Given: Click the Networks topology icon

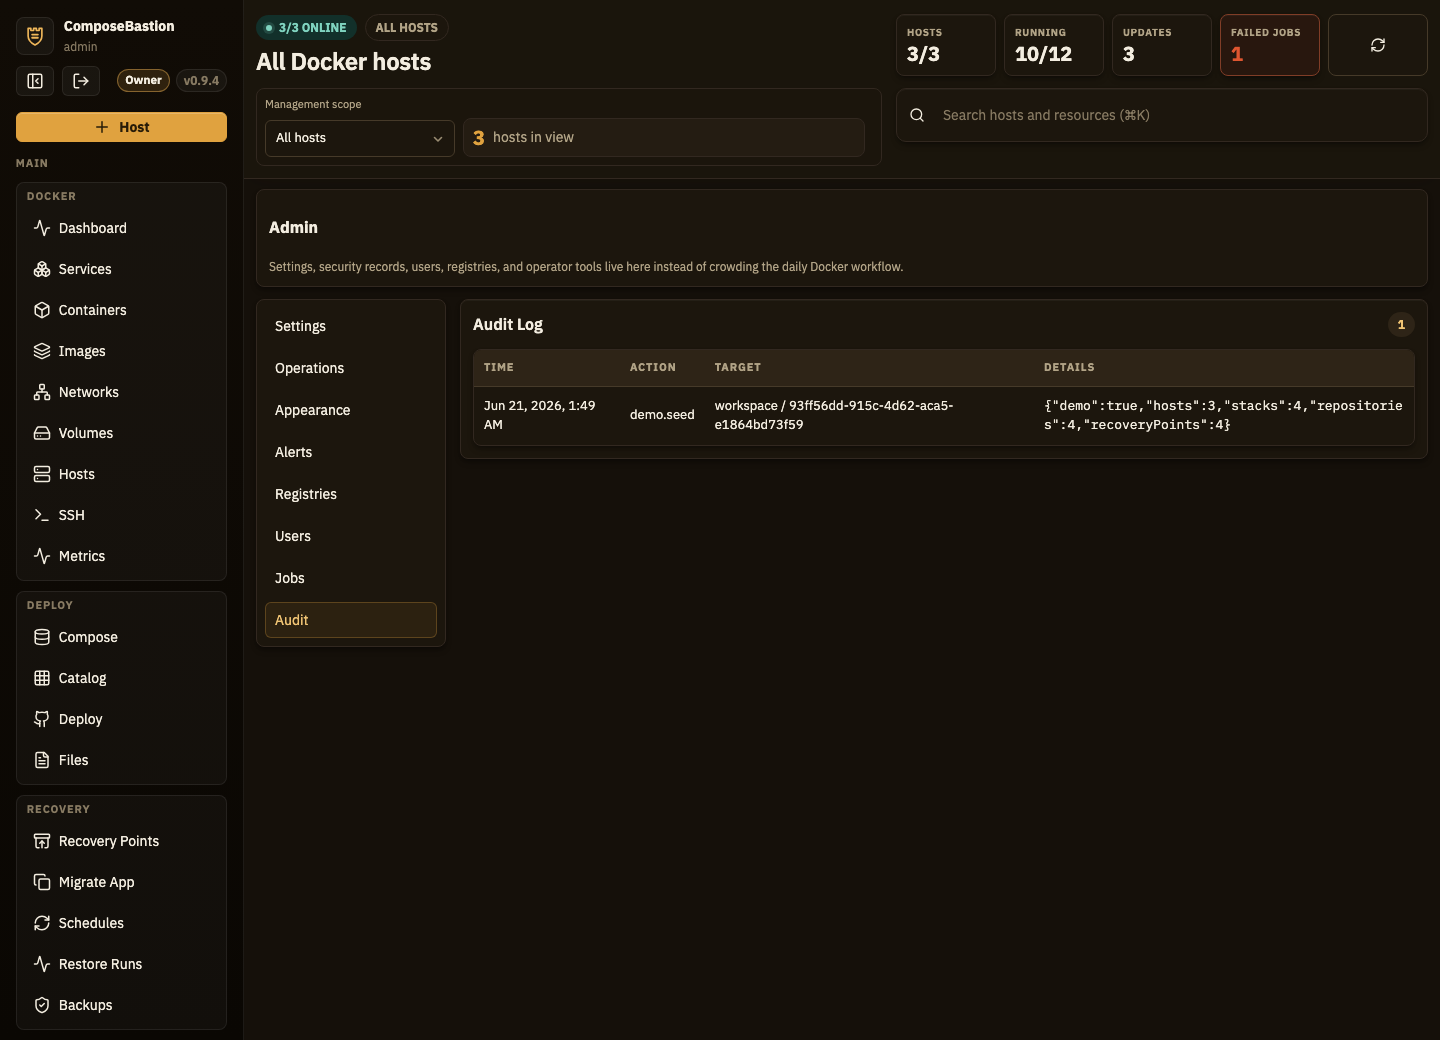Looking at the screenshot, I should tap(42, 392).
